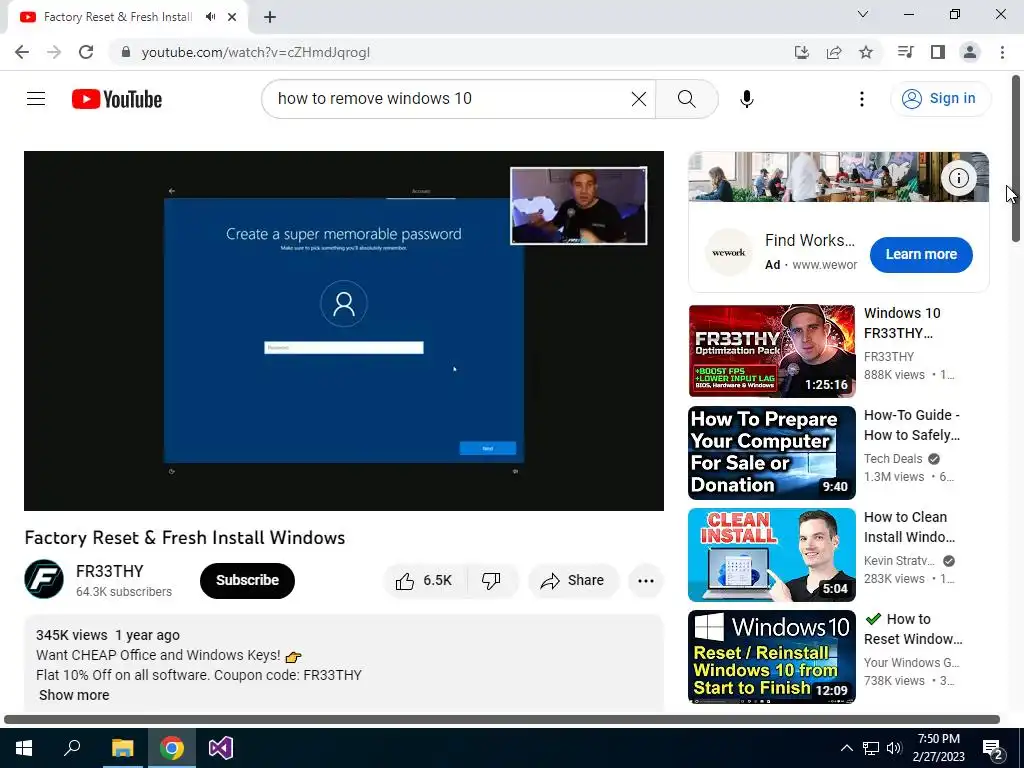Open Windows Start menu
This screenshot has height=768, width=1024.
click(24, 748)
